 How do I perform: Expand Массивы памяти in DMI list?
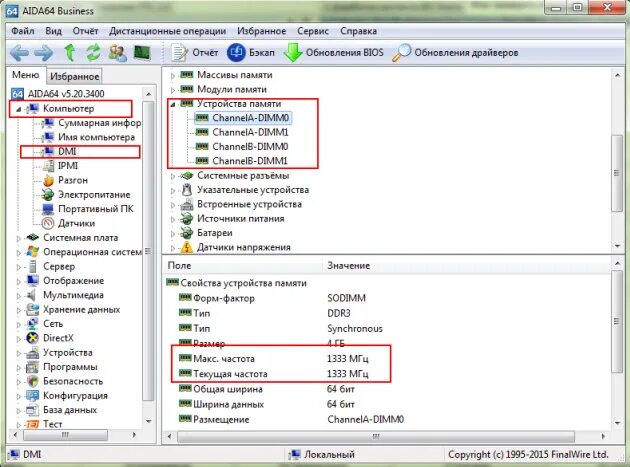[173, 76]
